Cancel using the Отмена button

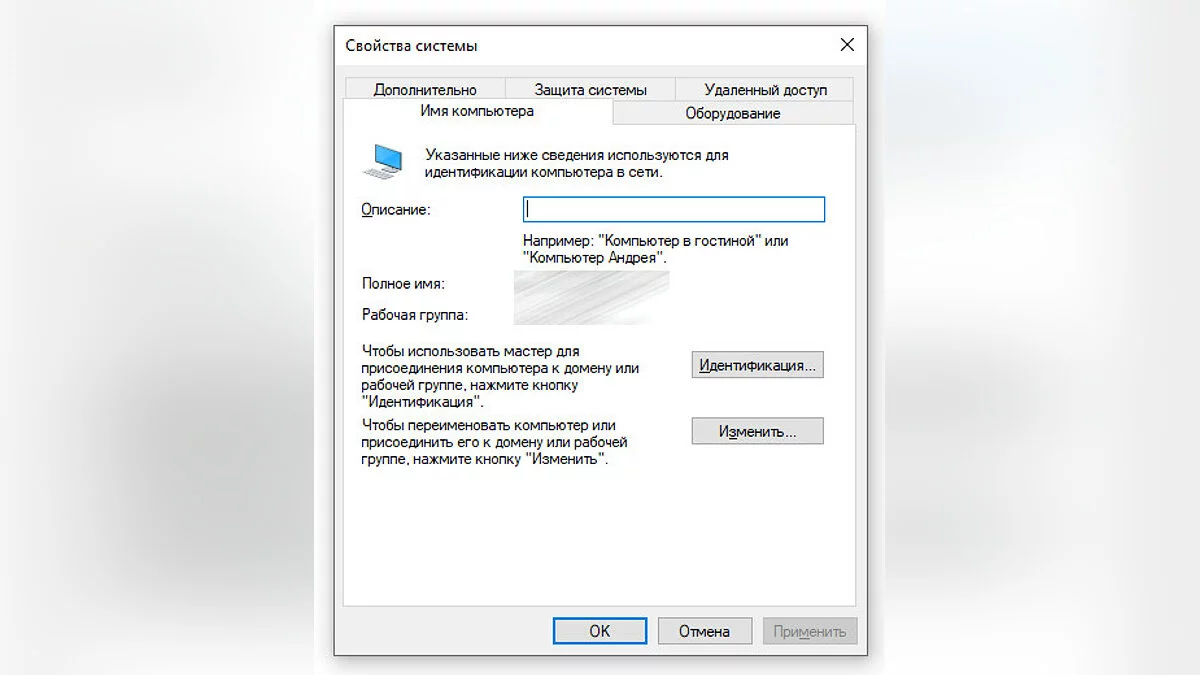(x=704, y=631)
